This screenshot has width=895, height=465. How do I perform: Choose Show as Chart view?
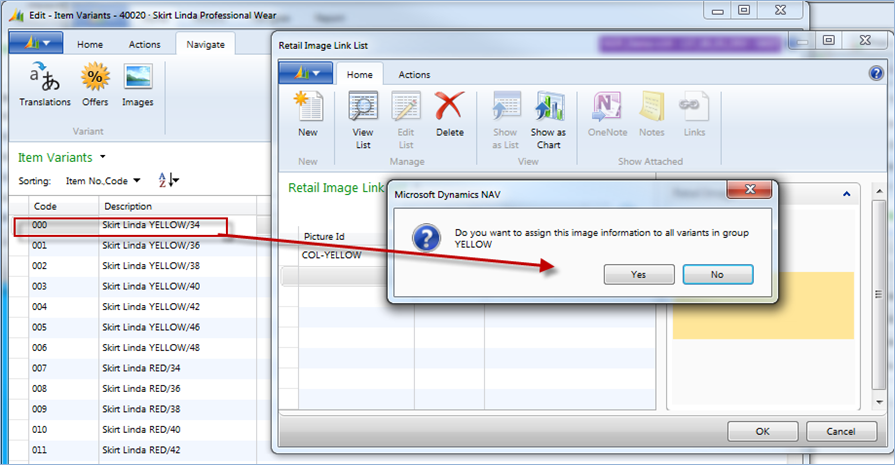tap(549, 120)
